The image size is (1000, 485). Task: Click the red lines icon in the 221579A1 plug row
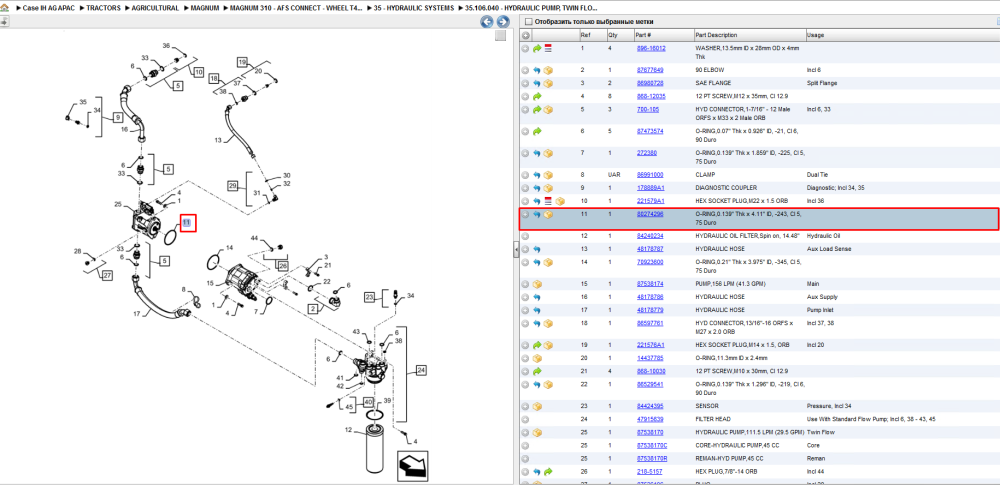tap(547, 201)
